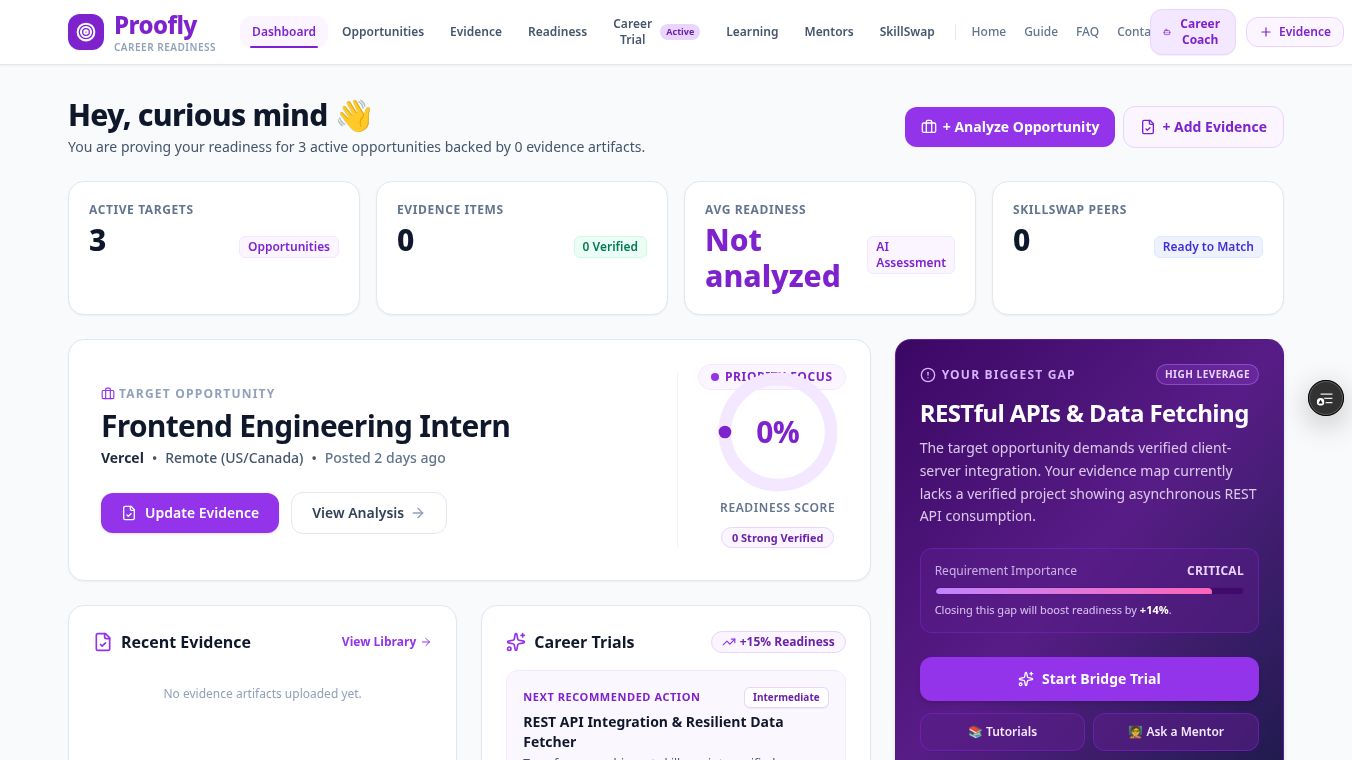1352x760 pixels.
Task: Open the View Library link
Action: point(386,642)
